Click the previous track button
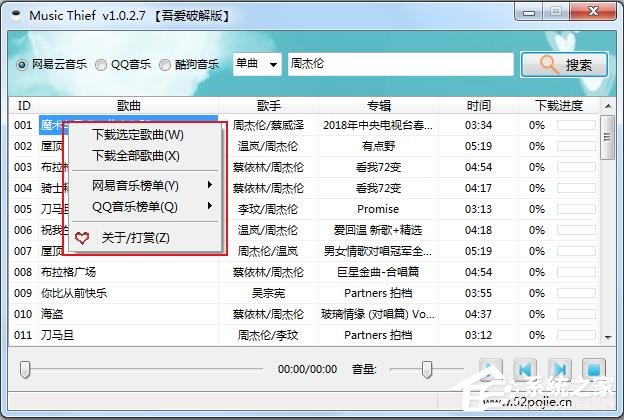Screen dimensions: 624x420 coord(525,369)
